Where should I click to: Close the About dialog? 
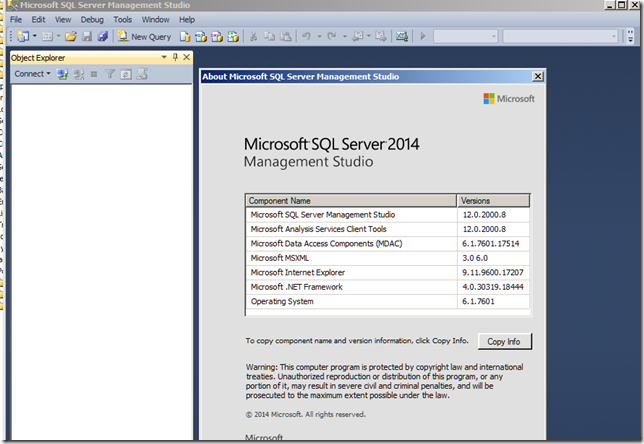[x=537, y=76]
